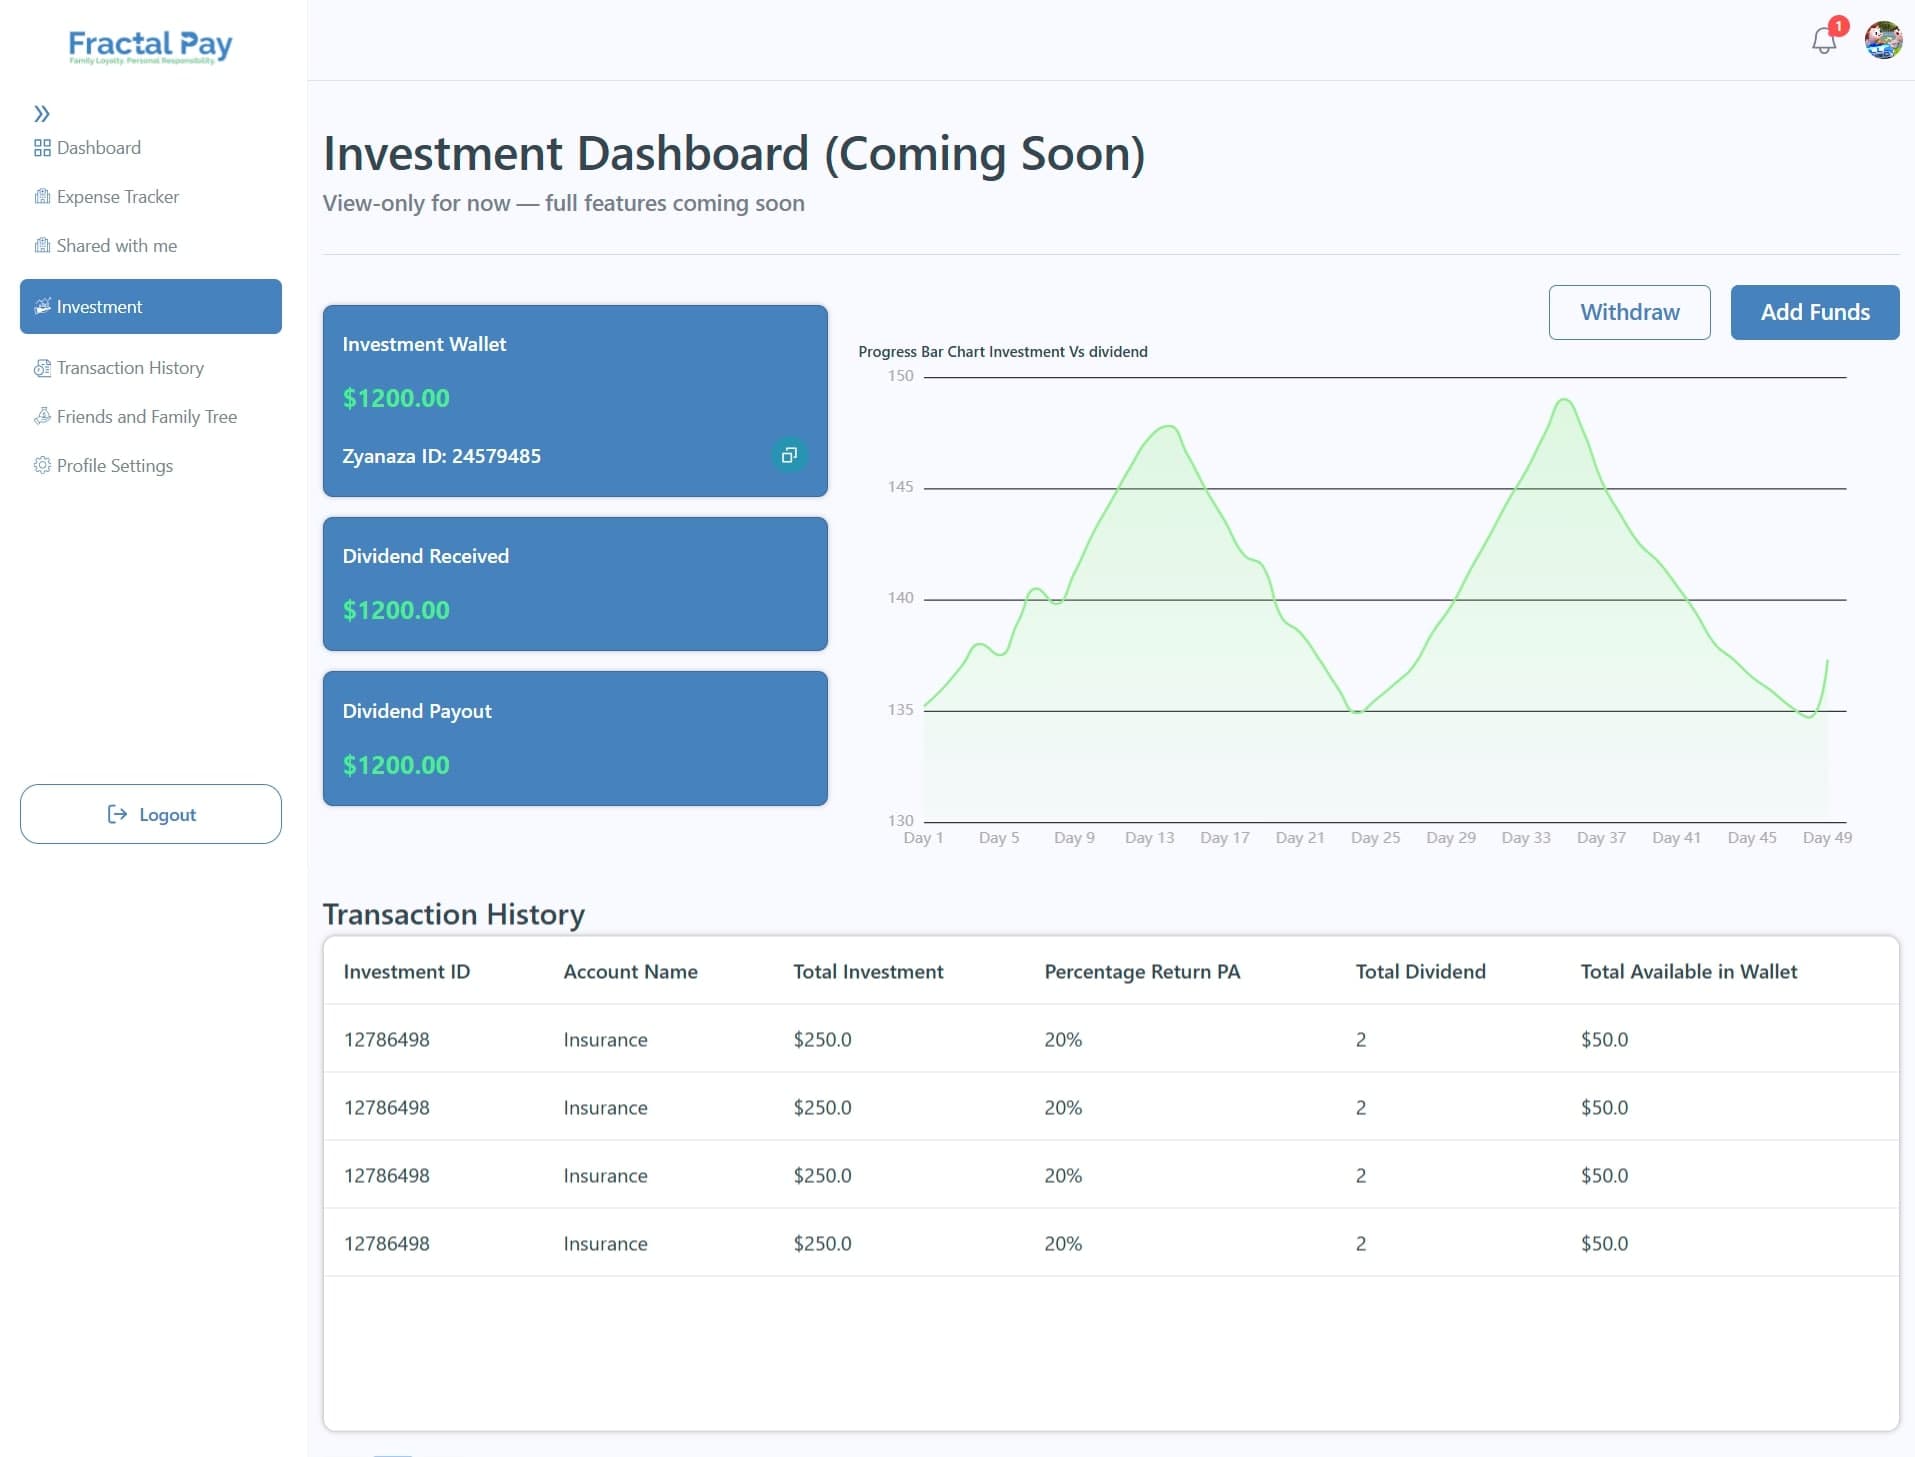This screenshot has width=1915, height=1457.
Task: Click the Expense Tracker sidebar icon
Action: point(42,197)
